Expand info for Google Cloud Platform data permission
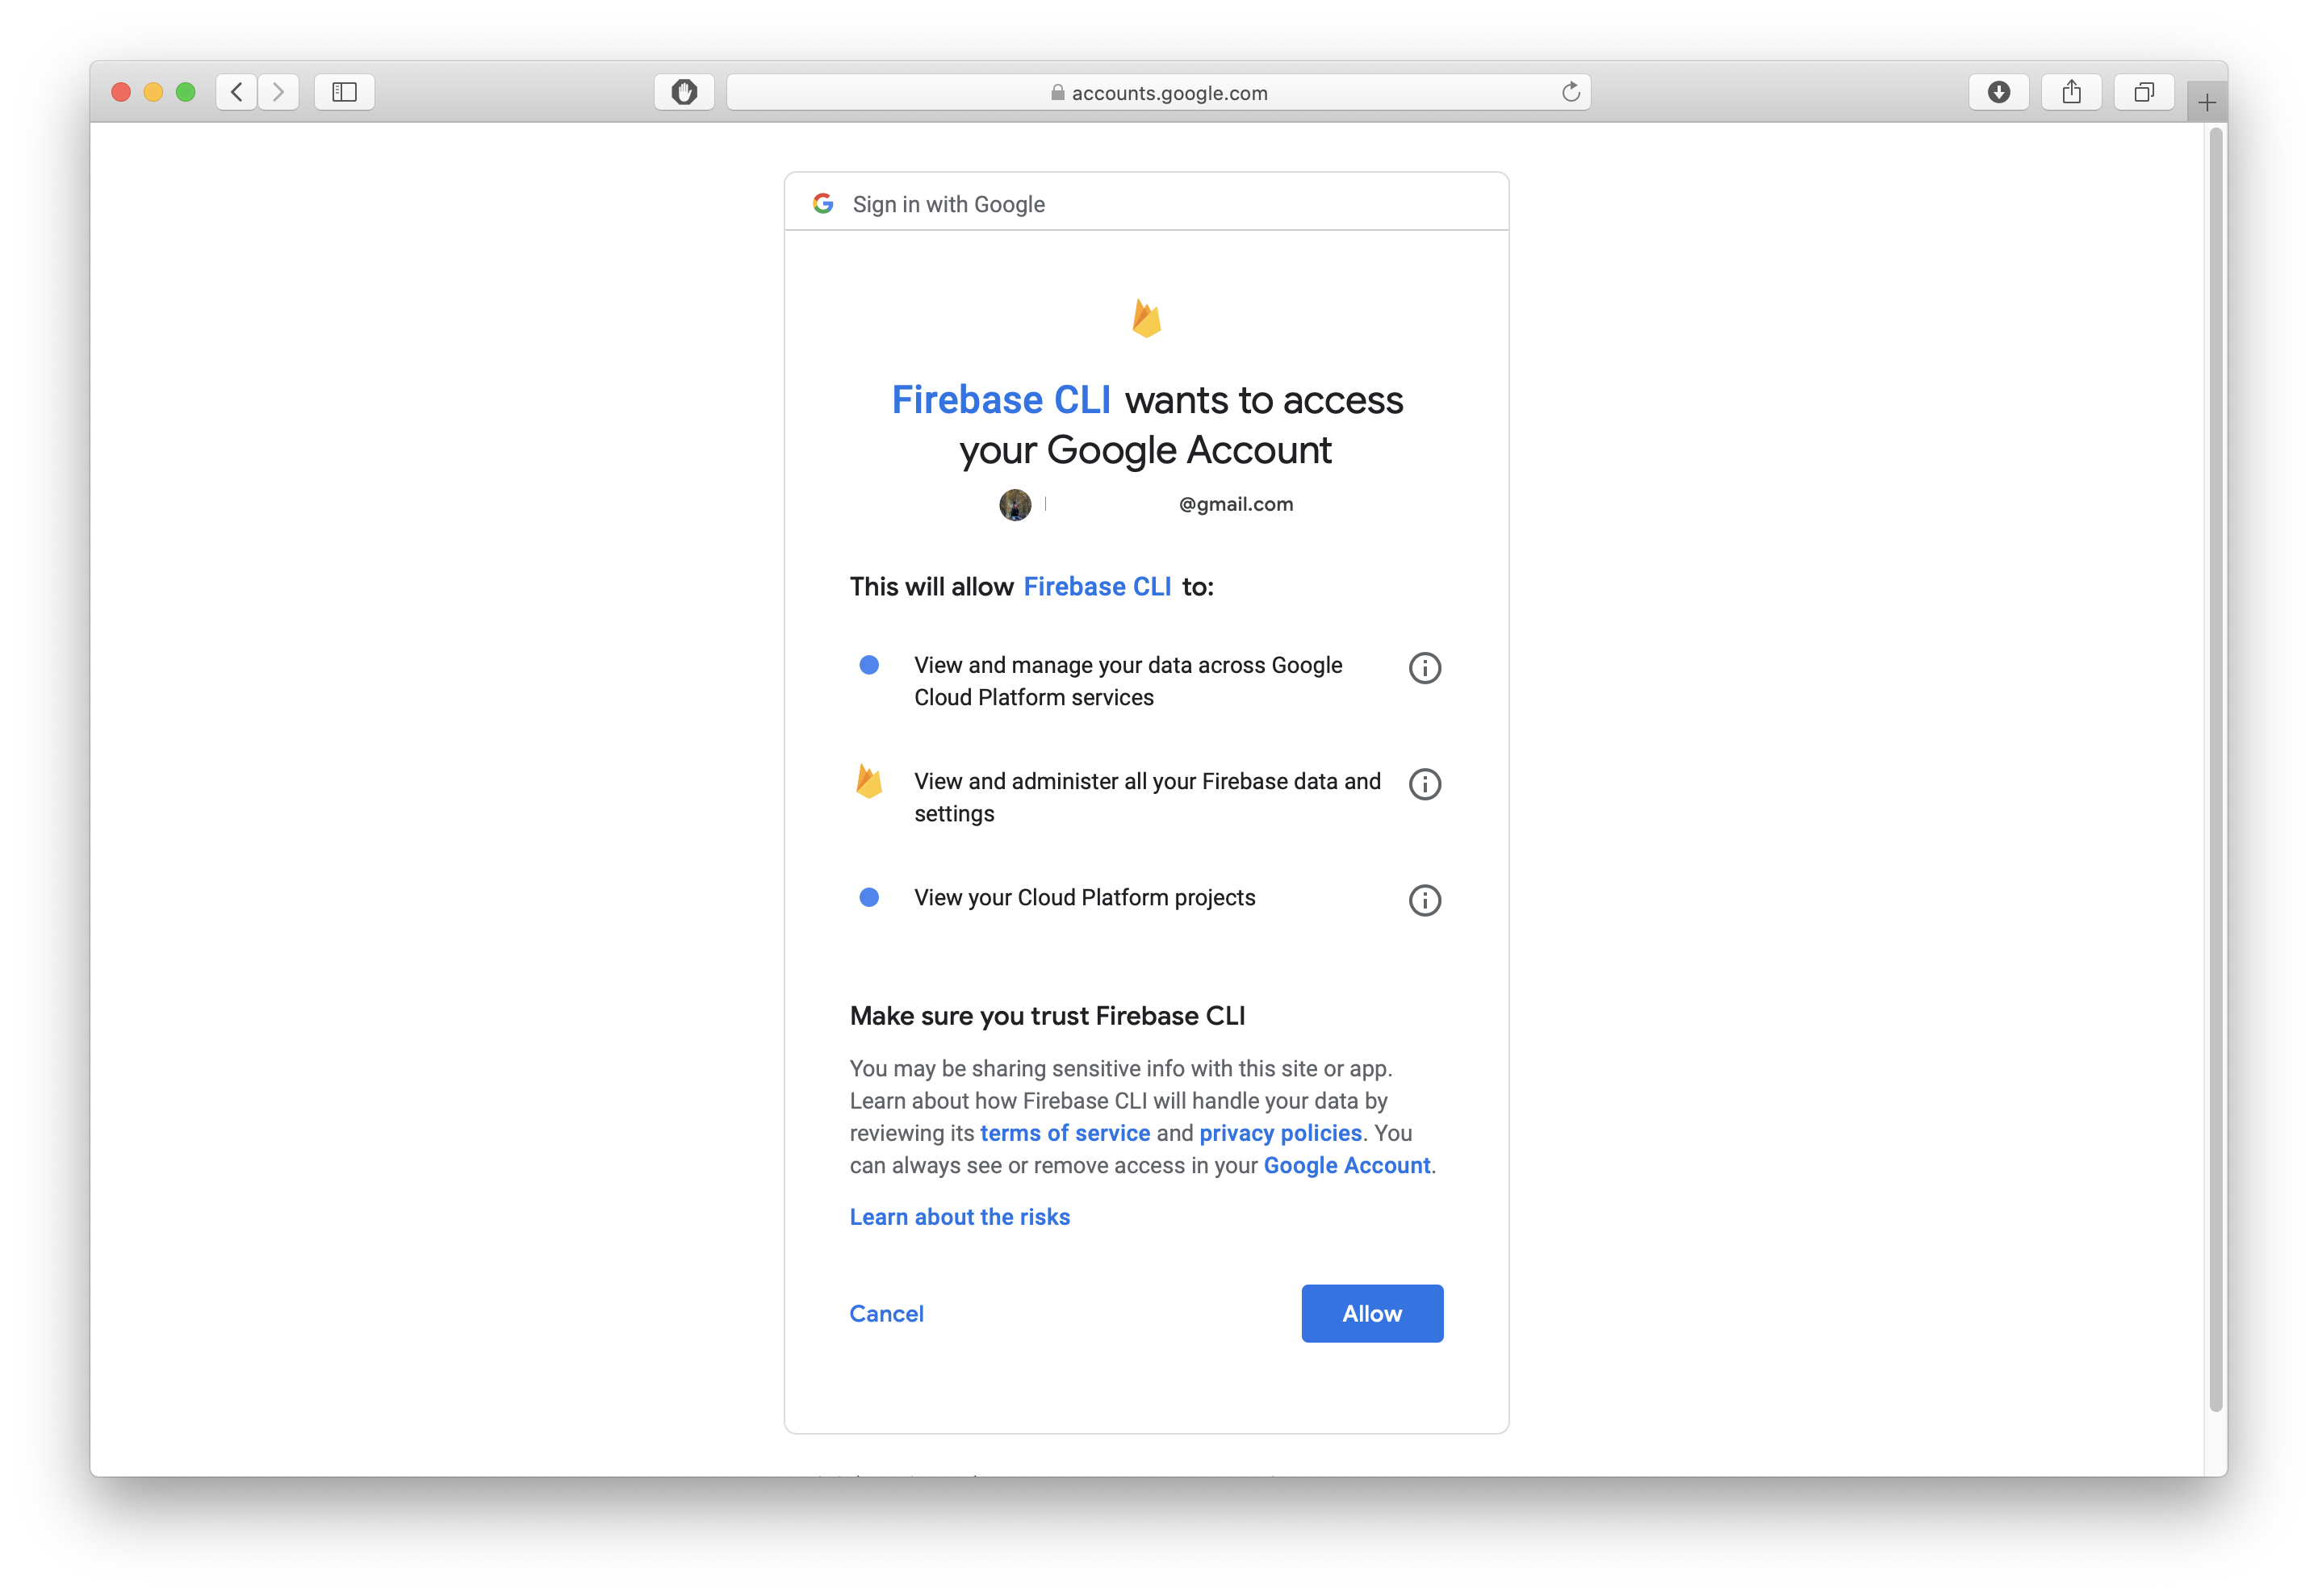2318x1596 pixels. (x=1424, y=668)
